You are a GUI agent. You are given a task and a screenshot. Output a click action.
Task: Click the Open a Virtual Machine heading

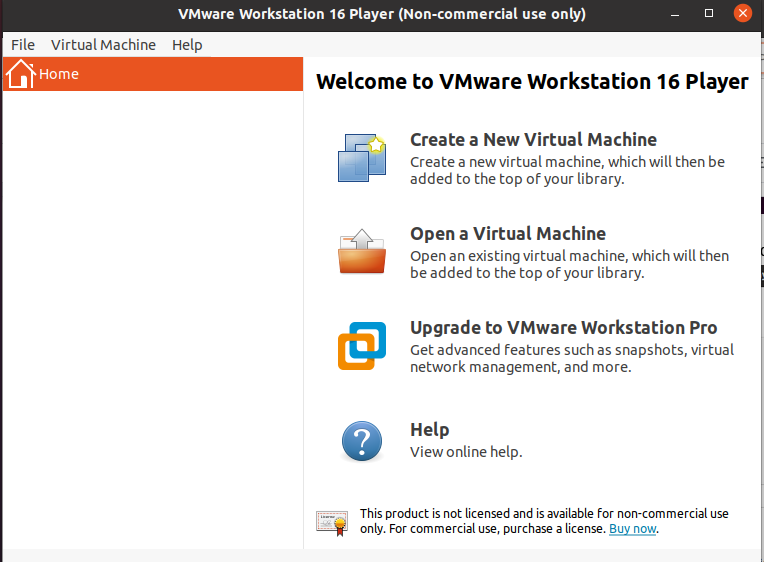click(508, 234)
